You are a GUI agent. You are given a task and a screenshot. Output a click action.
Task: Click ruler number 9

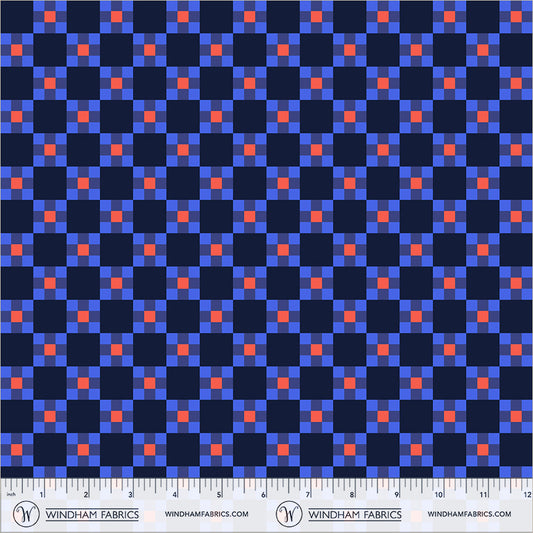[x=396, y=495]
